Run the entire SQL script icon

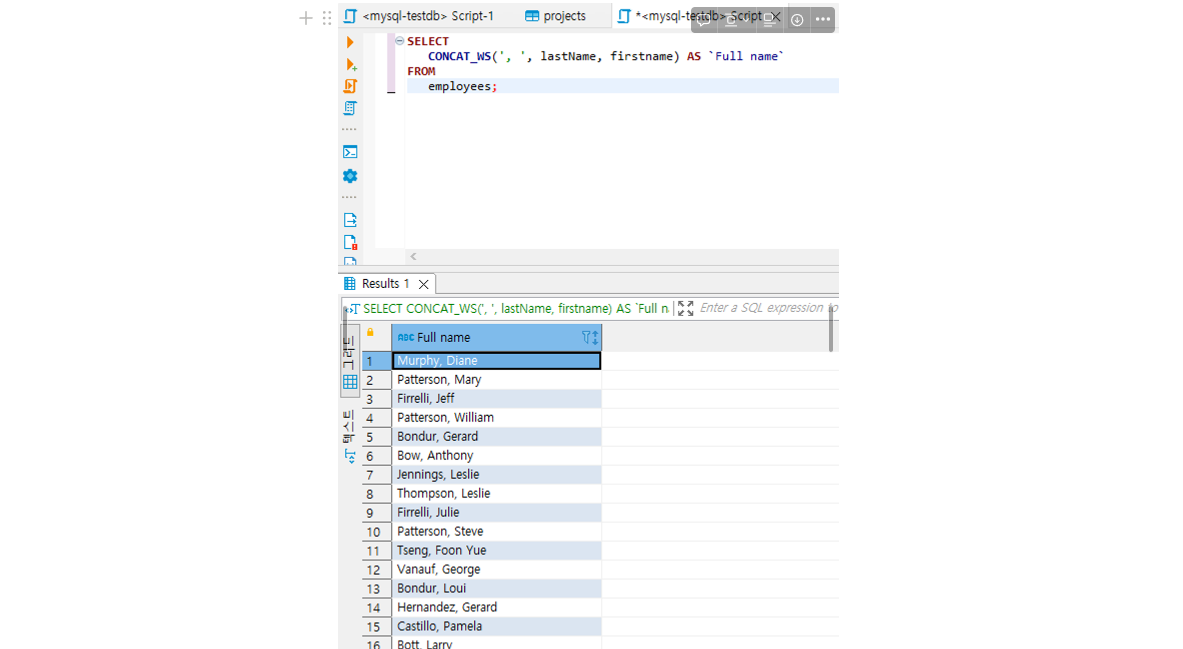click(350, 86)
